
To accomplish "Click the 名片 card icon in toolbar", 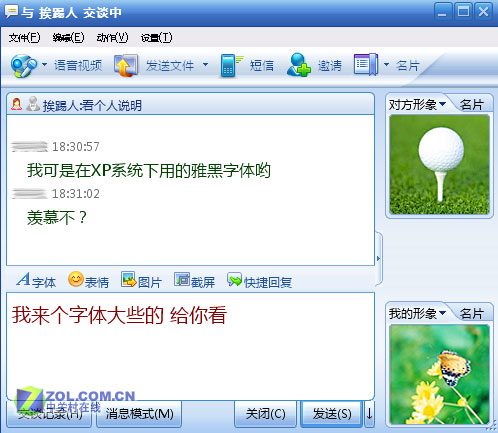I will click(x=366, y=65).
